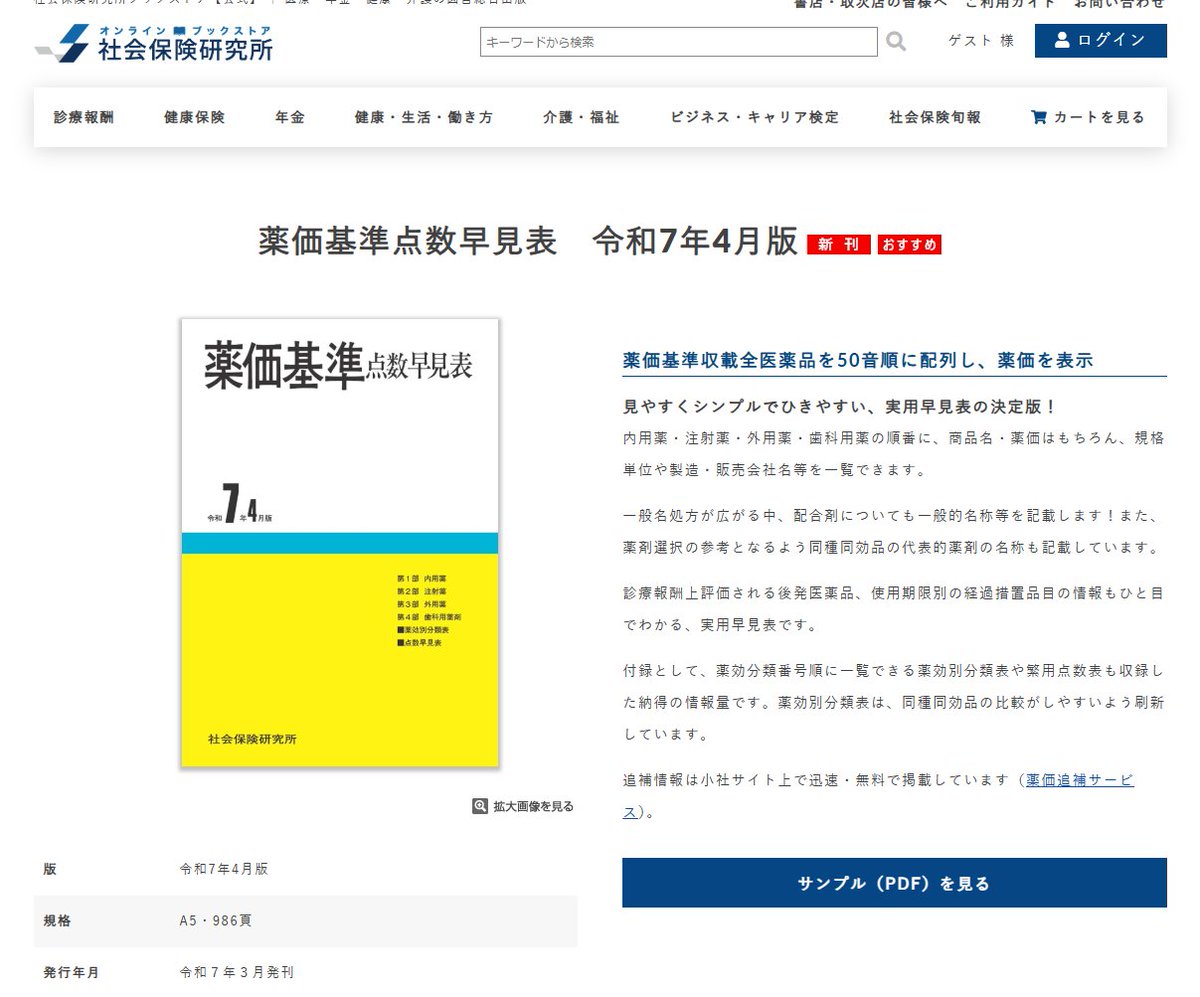Open the ビジネス・キャリア検定 menu
This screenshot has height=997, width=1200.
pos(755,117)
